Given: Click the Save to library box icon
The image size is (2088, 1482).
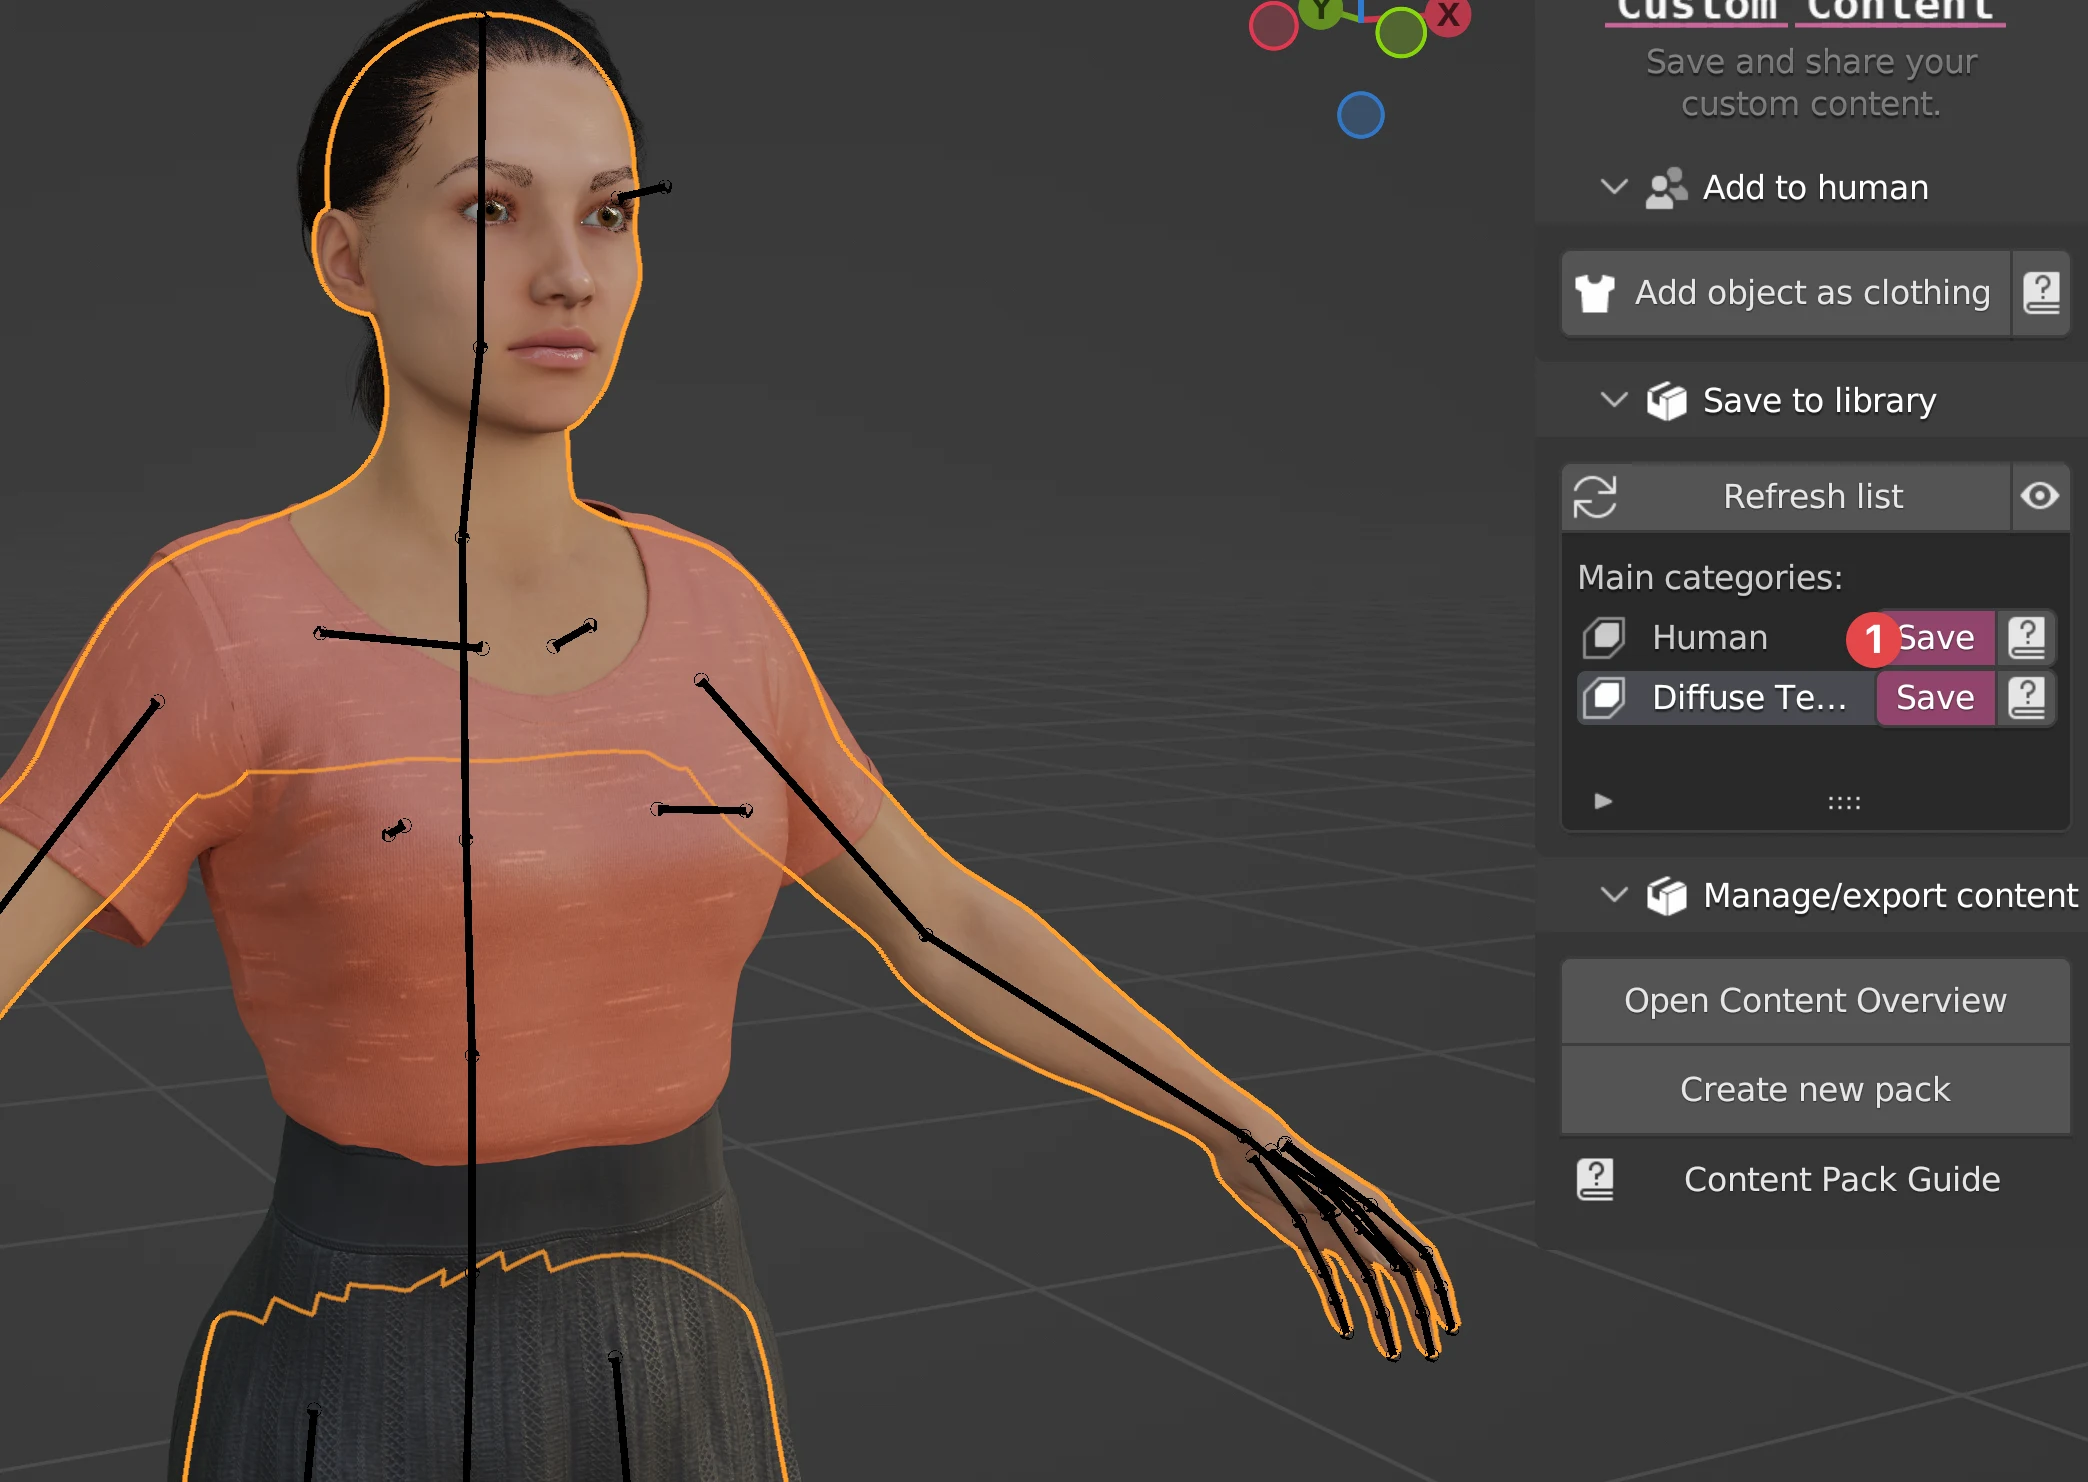Looking at the screenshot, I should pos(1666,401).
